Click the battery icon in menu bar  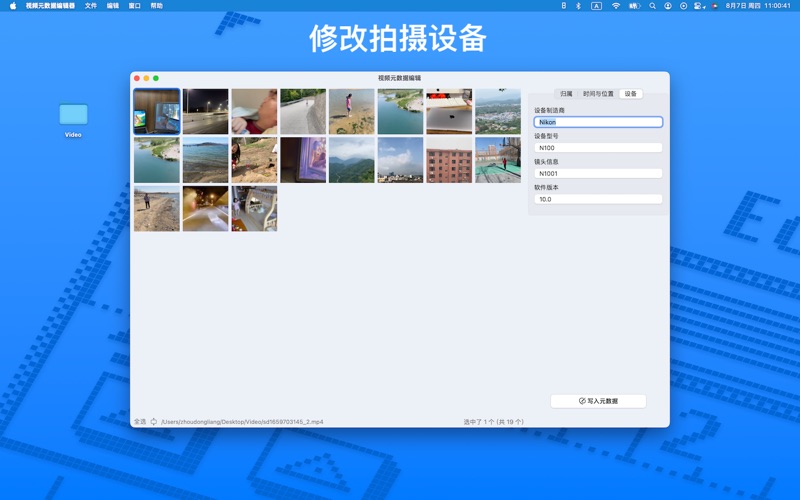click(634, 5)
